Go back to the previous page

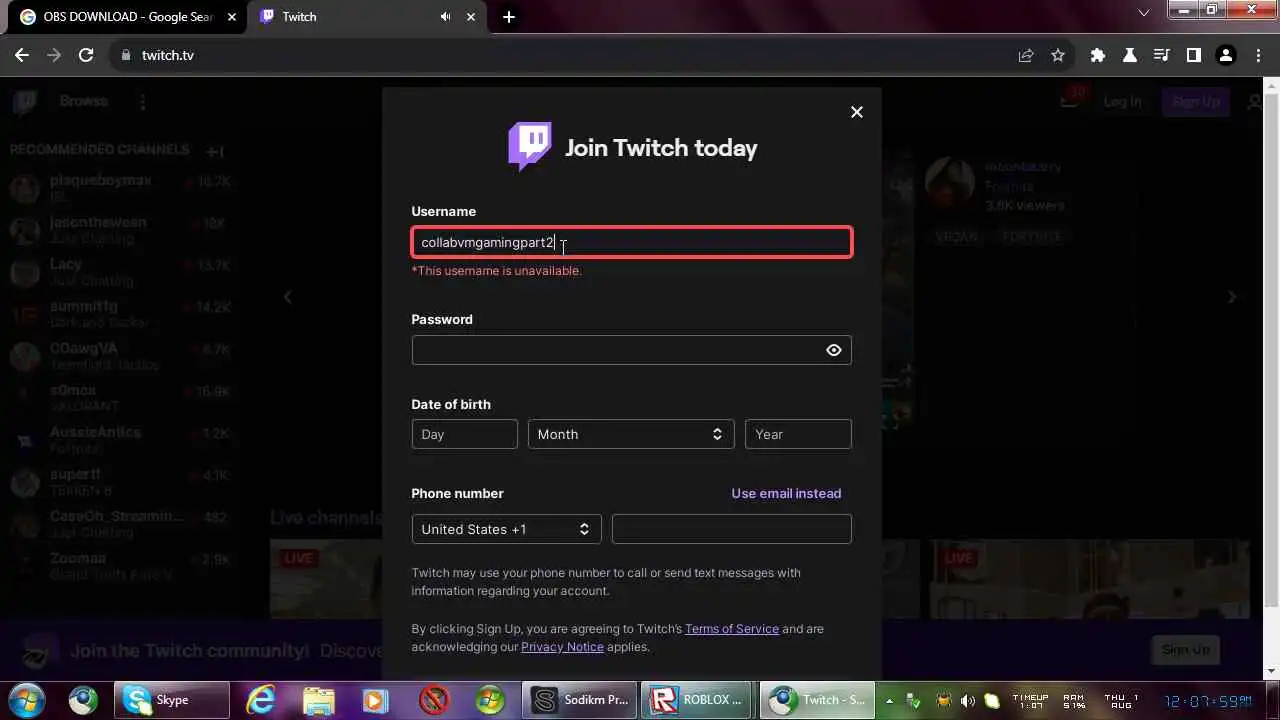click(x=22, y=55)
